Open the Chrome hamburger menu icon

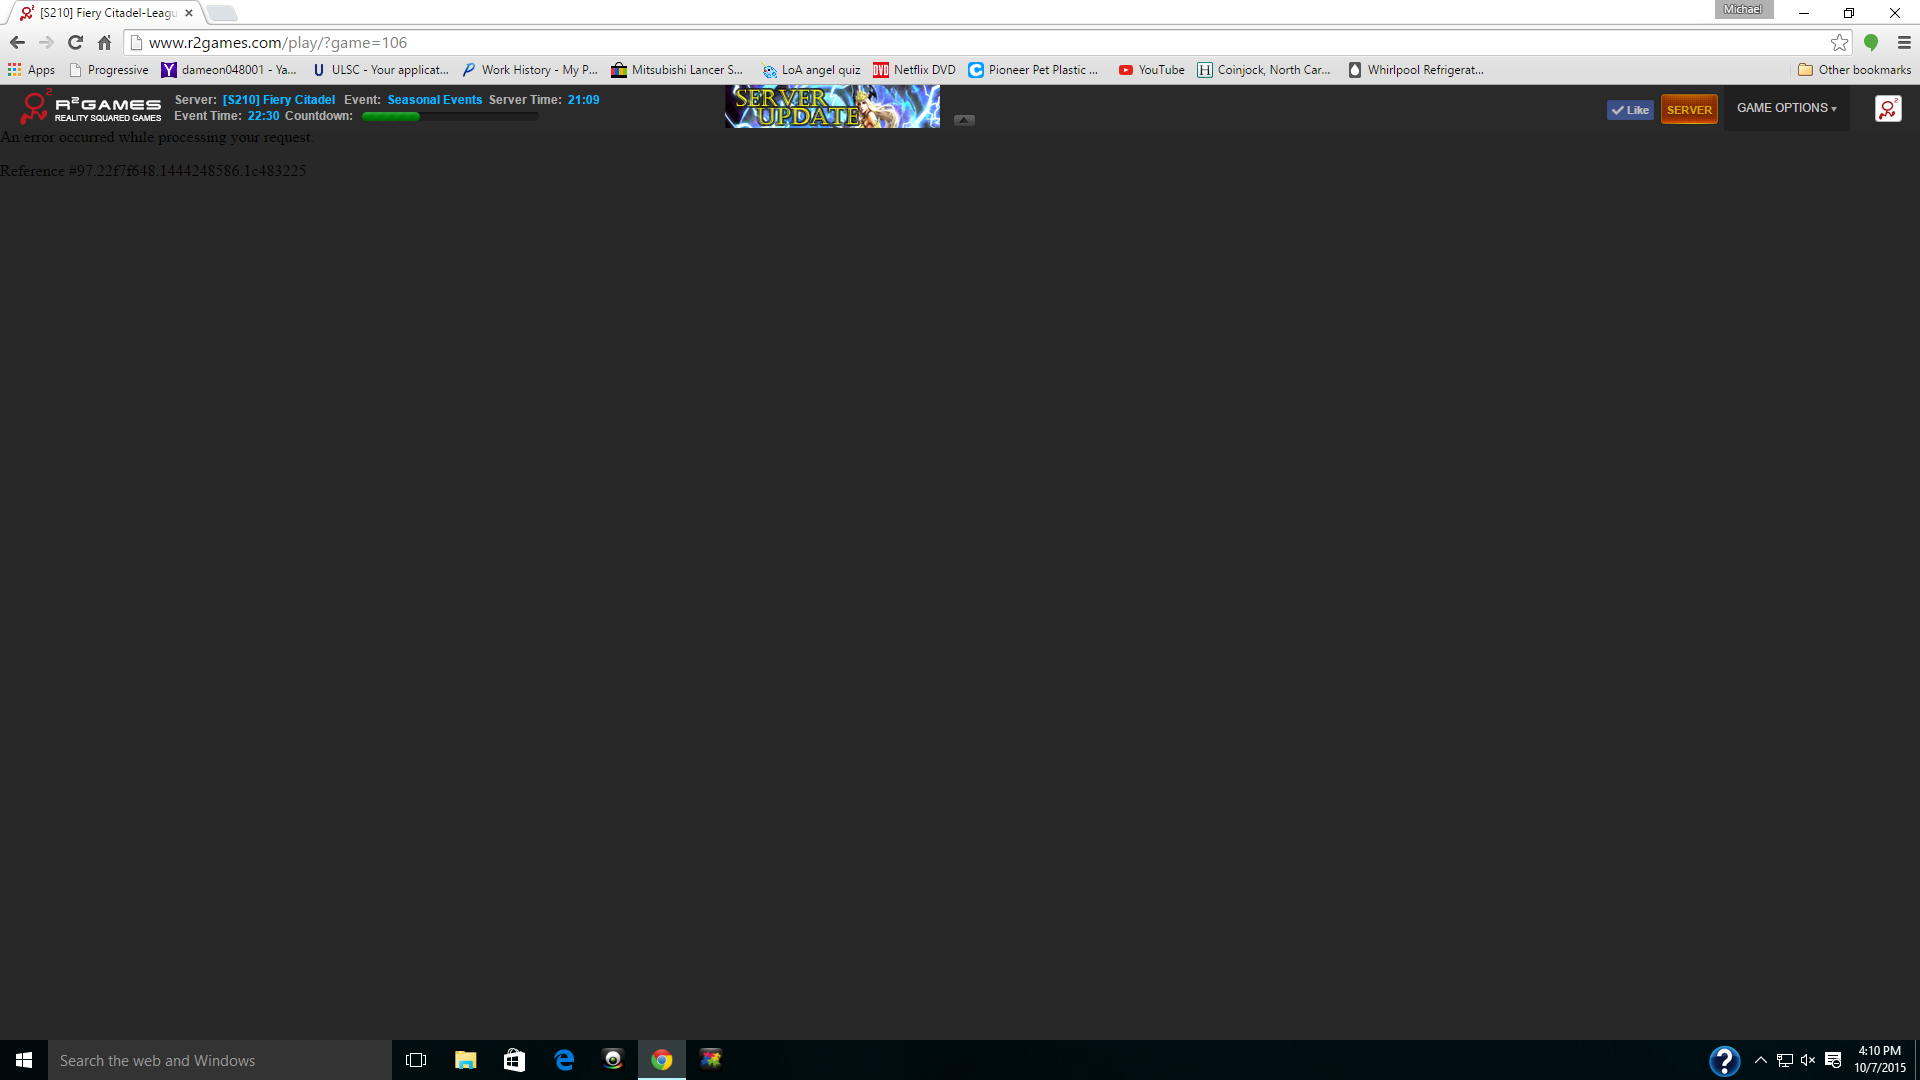pos(1904,43)
